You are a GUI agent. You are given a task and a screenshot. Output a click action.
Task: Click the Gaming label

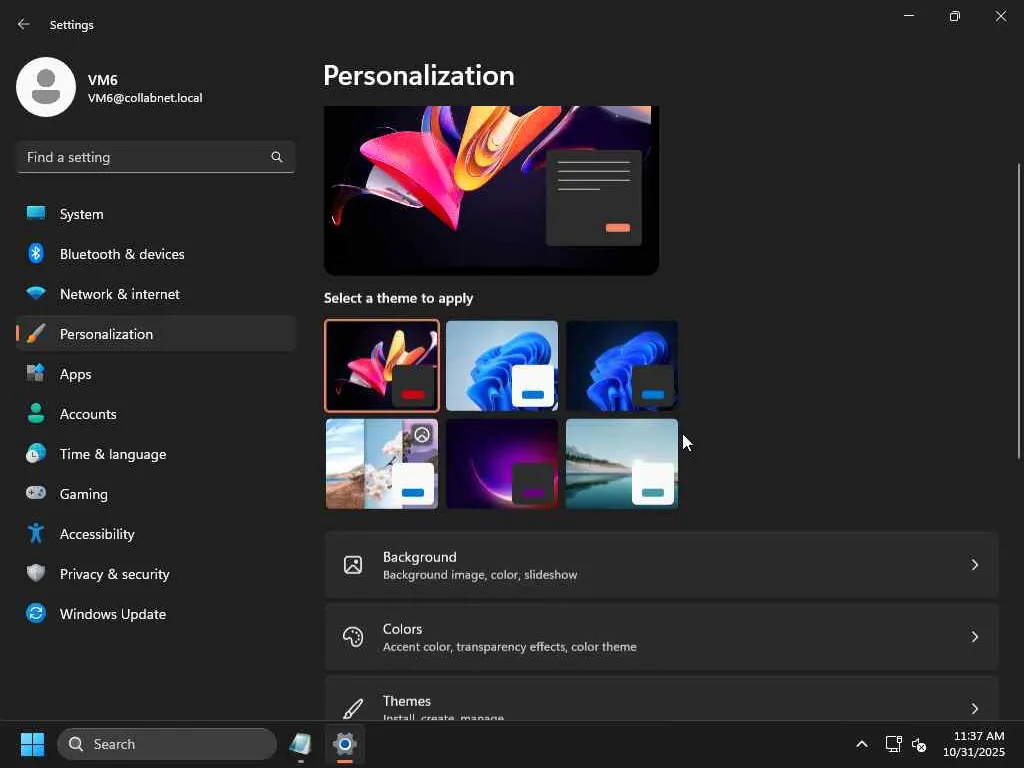84,494
